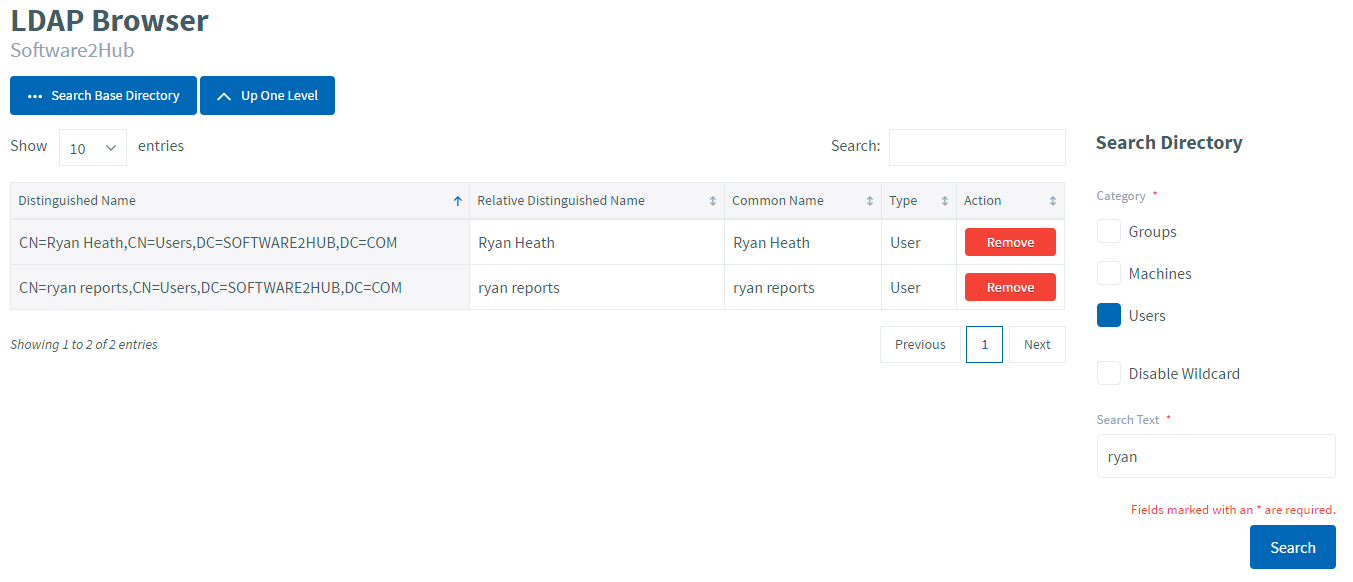This screenshot has width=1353, height=582.
Task: Sort by Common Name column icon
Action: pos(870,201)
